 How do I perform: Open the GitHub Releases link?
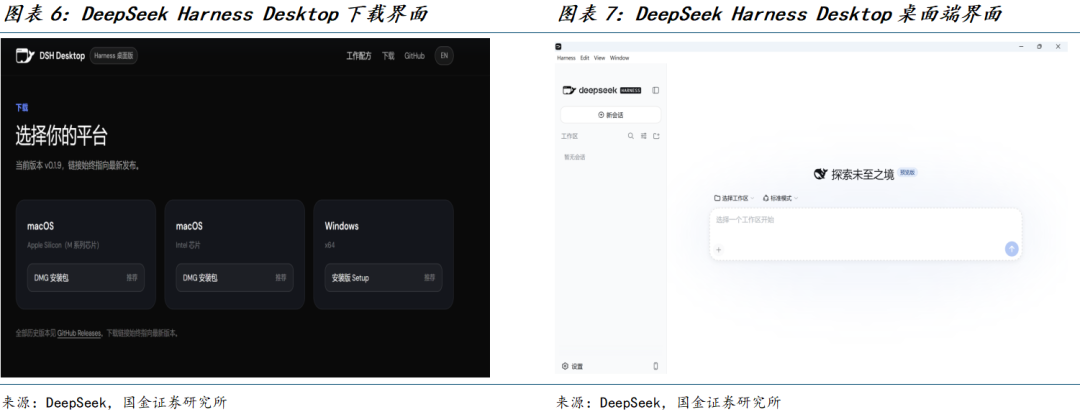click(x=79, y=333)
